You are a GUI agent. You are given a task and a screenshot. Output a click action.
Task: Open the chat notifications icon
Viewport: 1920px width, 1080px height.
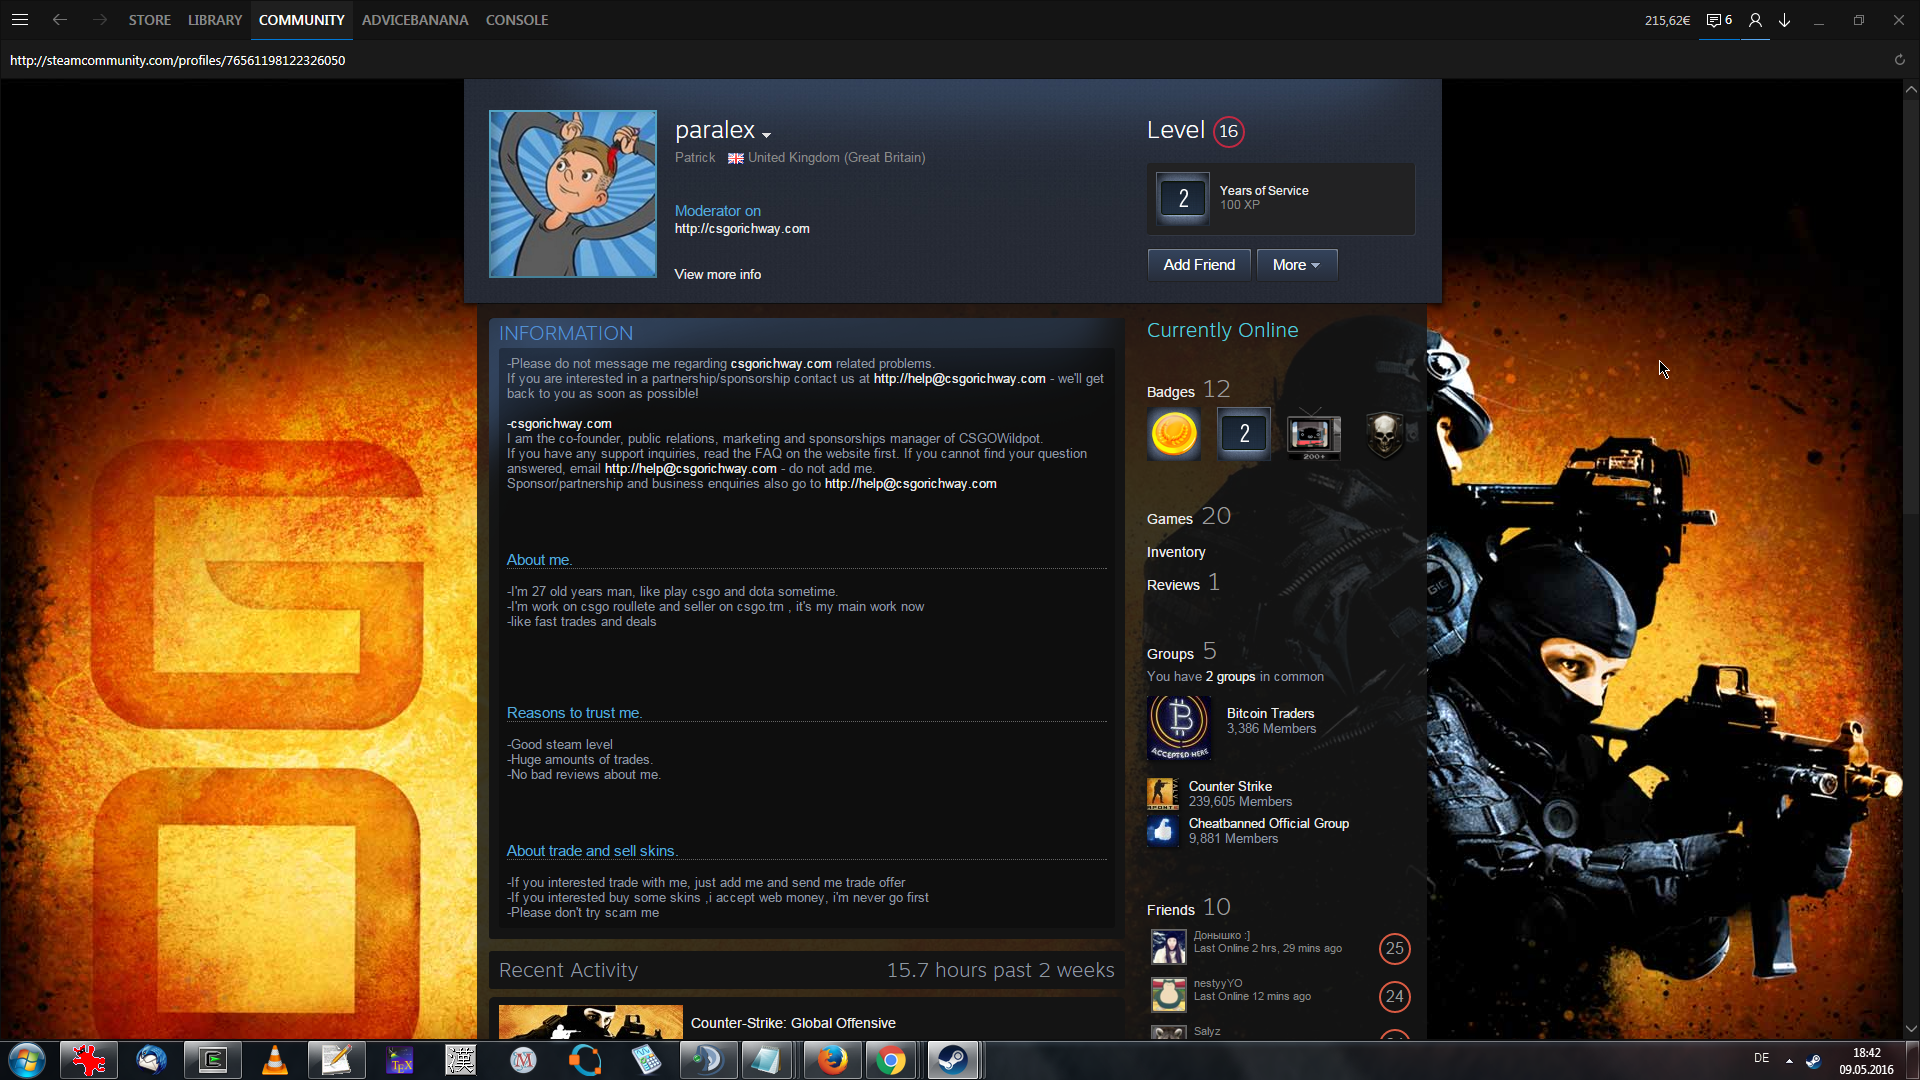(x=1718, y=20)
